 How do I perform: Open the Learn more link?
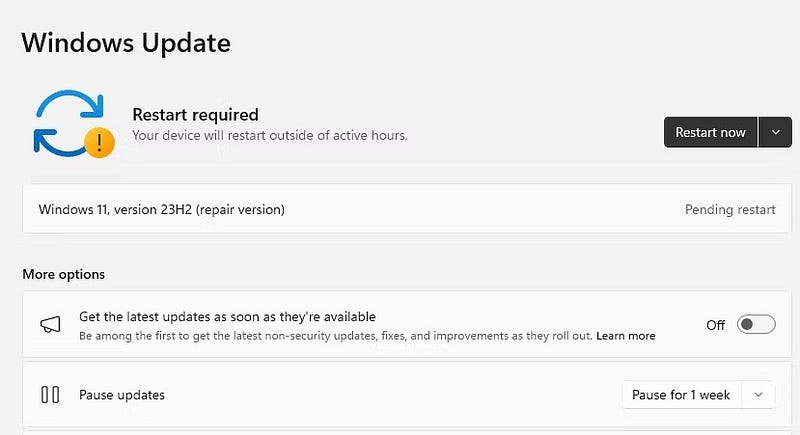[x=626, y=336]
